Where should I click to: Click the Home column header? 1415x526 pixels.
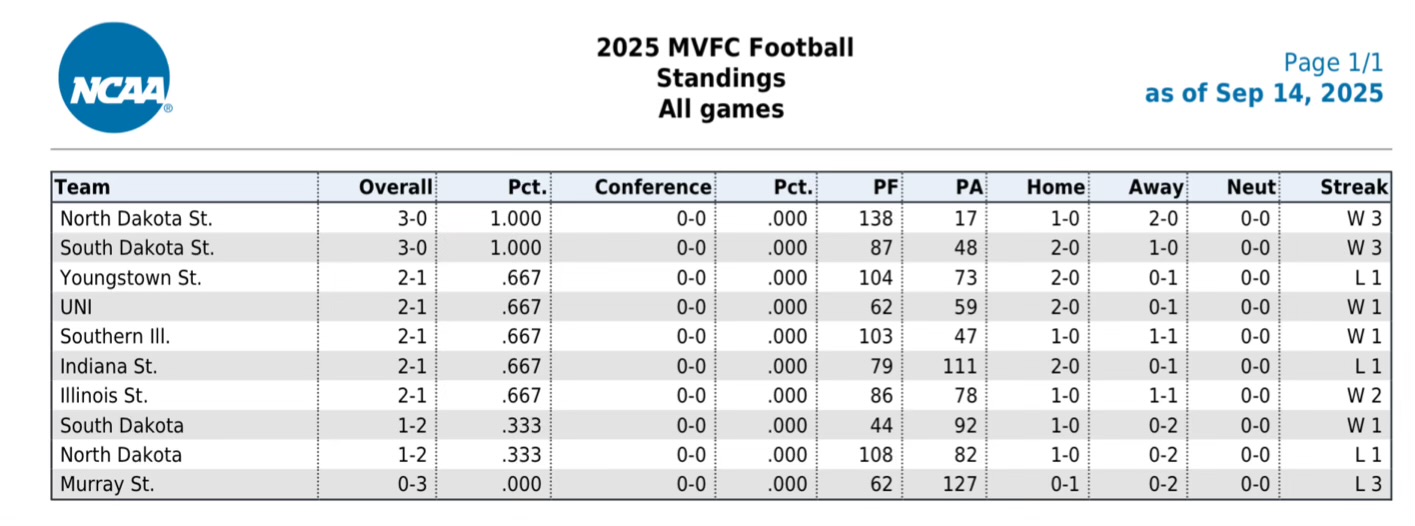pyautogui.click(x=1055, y=187)
